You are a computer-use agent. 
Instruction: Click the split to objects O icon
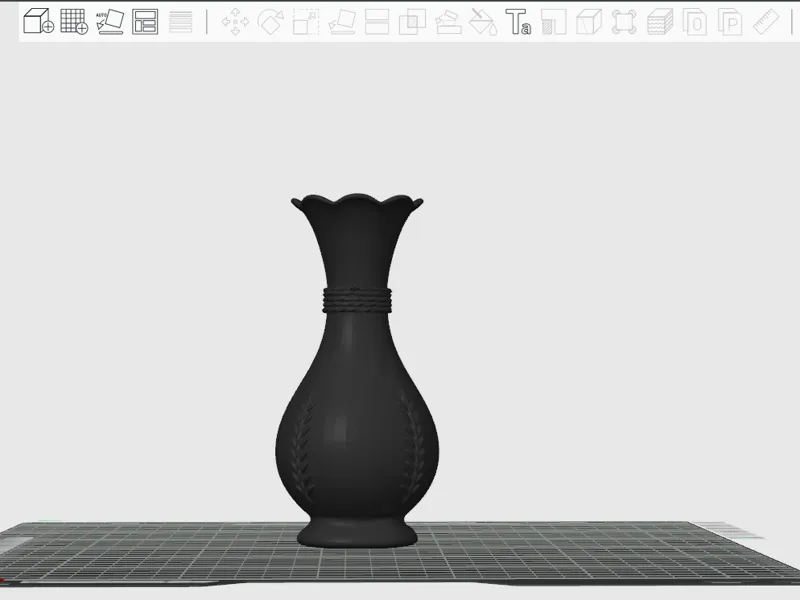[695, 21]
